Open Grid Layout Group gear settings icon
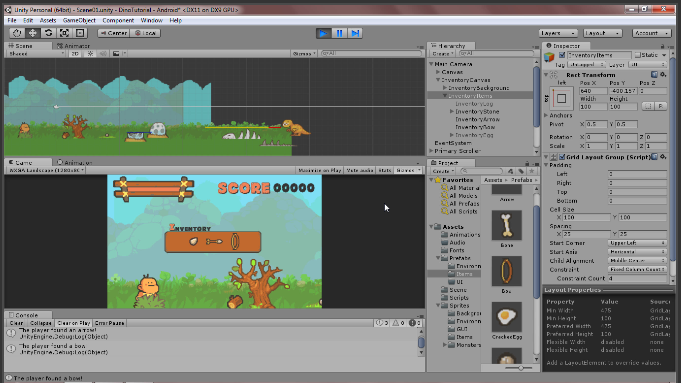681x383 pixels. [x=663, y=157]
